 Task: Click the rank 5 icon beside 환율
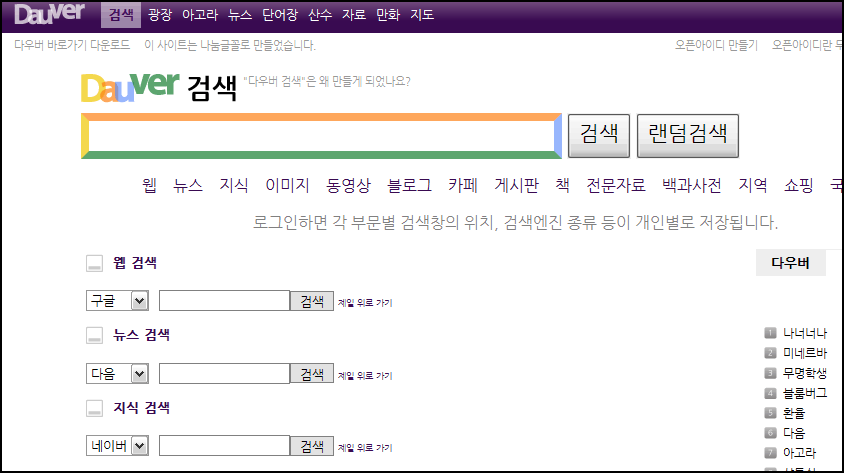click(770, 413)
